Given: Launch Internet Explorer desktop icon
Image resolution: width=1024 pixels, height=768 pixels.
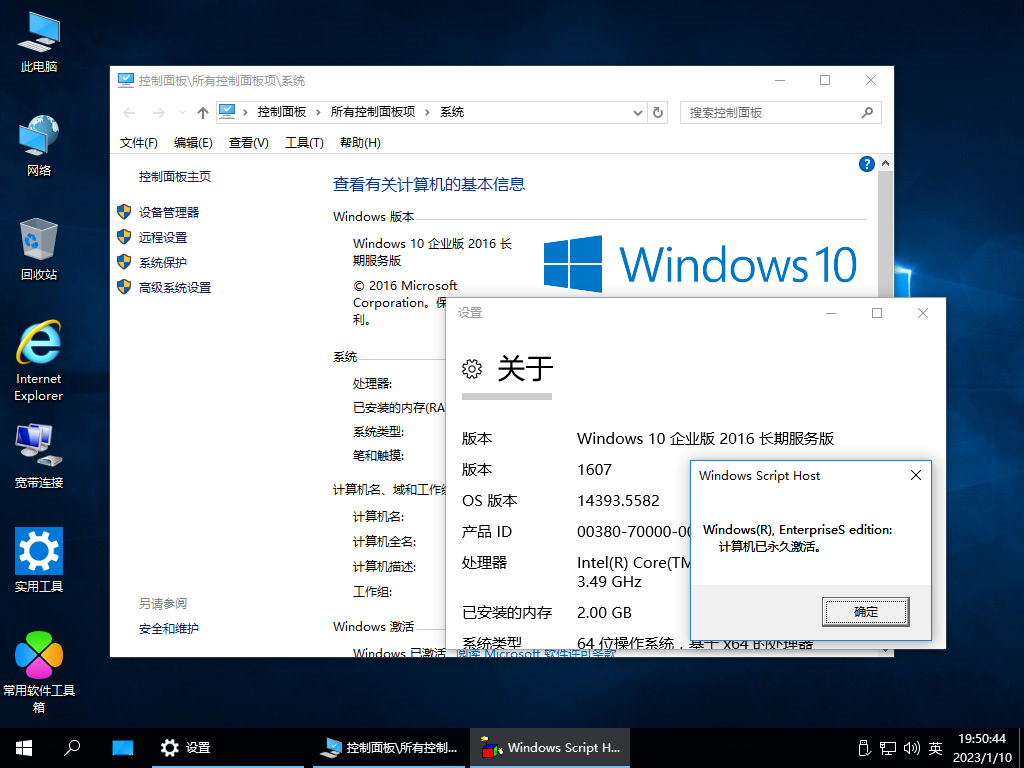Looking at the screenshot, I should (39, 361).
